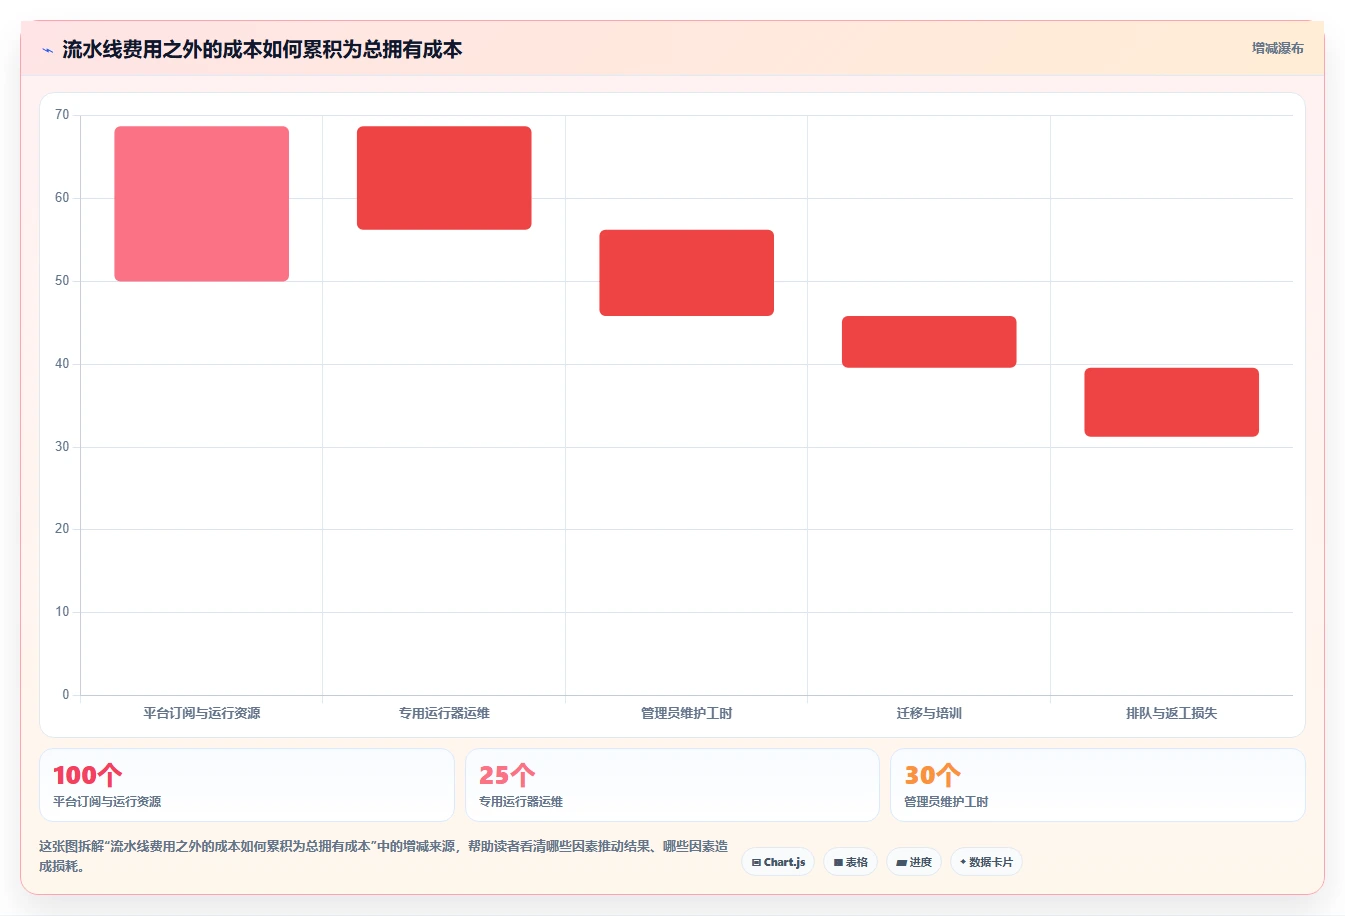Open the 100个 平台订阅与运行资源 card
The width and height of the screenshot is (1345, 916).
[247, 785]
